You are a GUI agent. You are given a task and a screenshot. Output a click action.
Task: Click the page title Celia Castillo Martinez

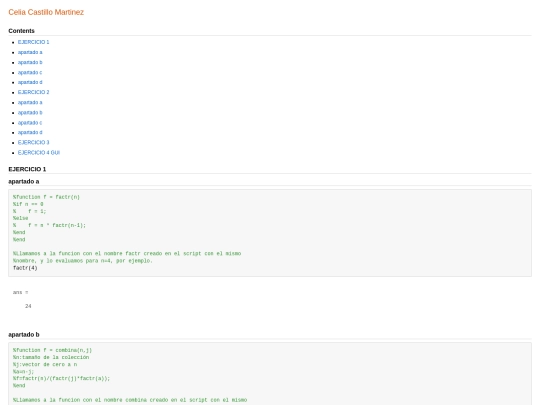pyautogui.click(x=46, y=12)
